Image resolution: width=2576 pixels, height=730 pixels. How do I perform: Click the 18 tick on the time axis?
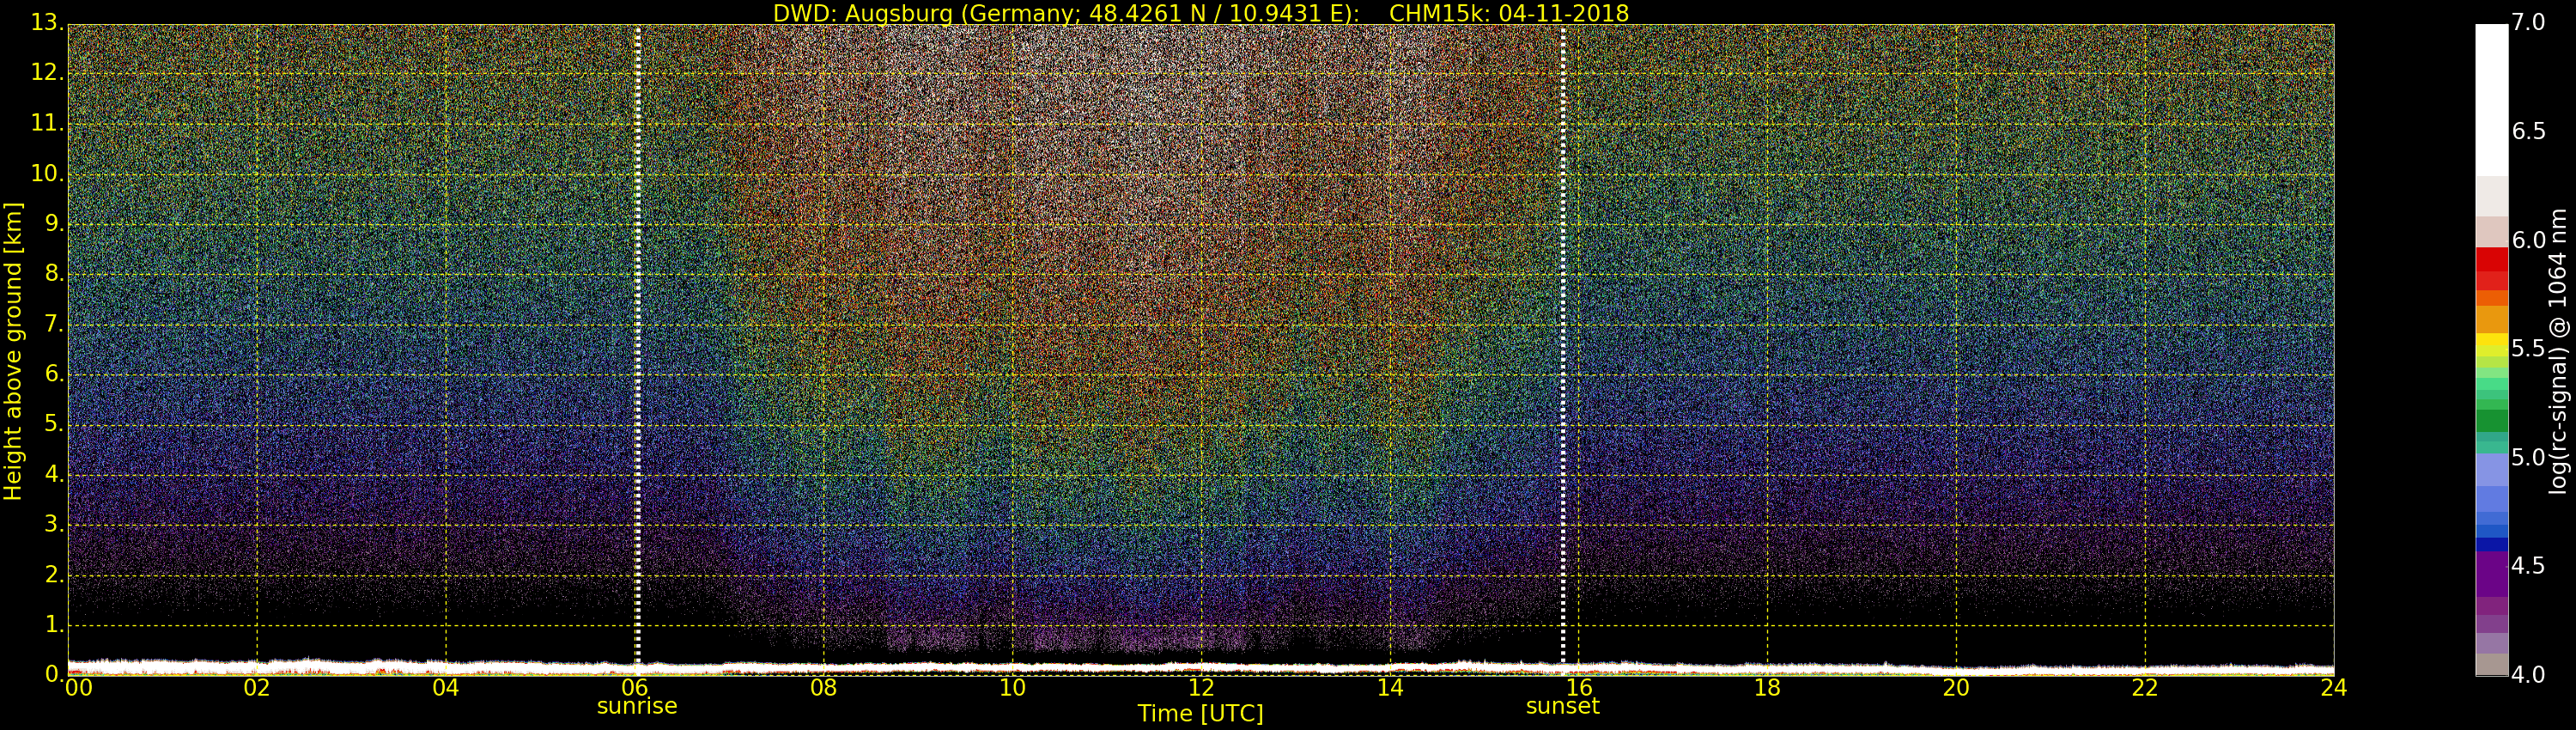pos(1767,688)
